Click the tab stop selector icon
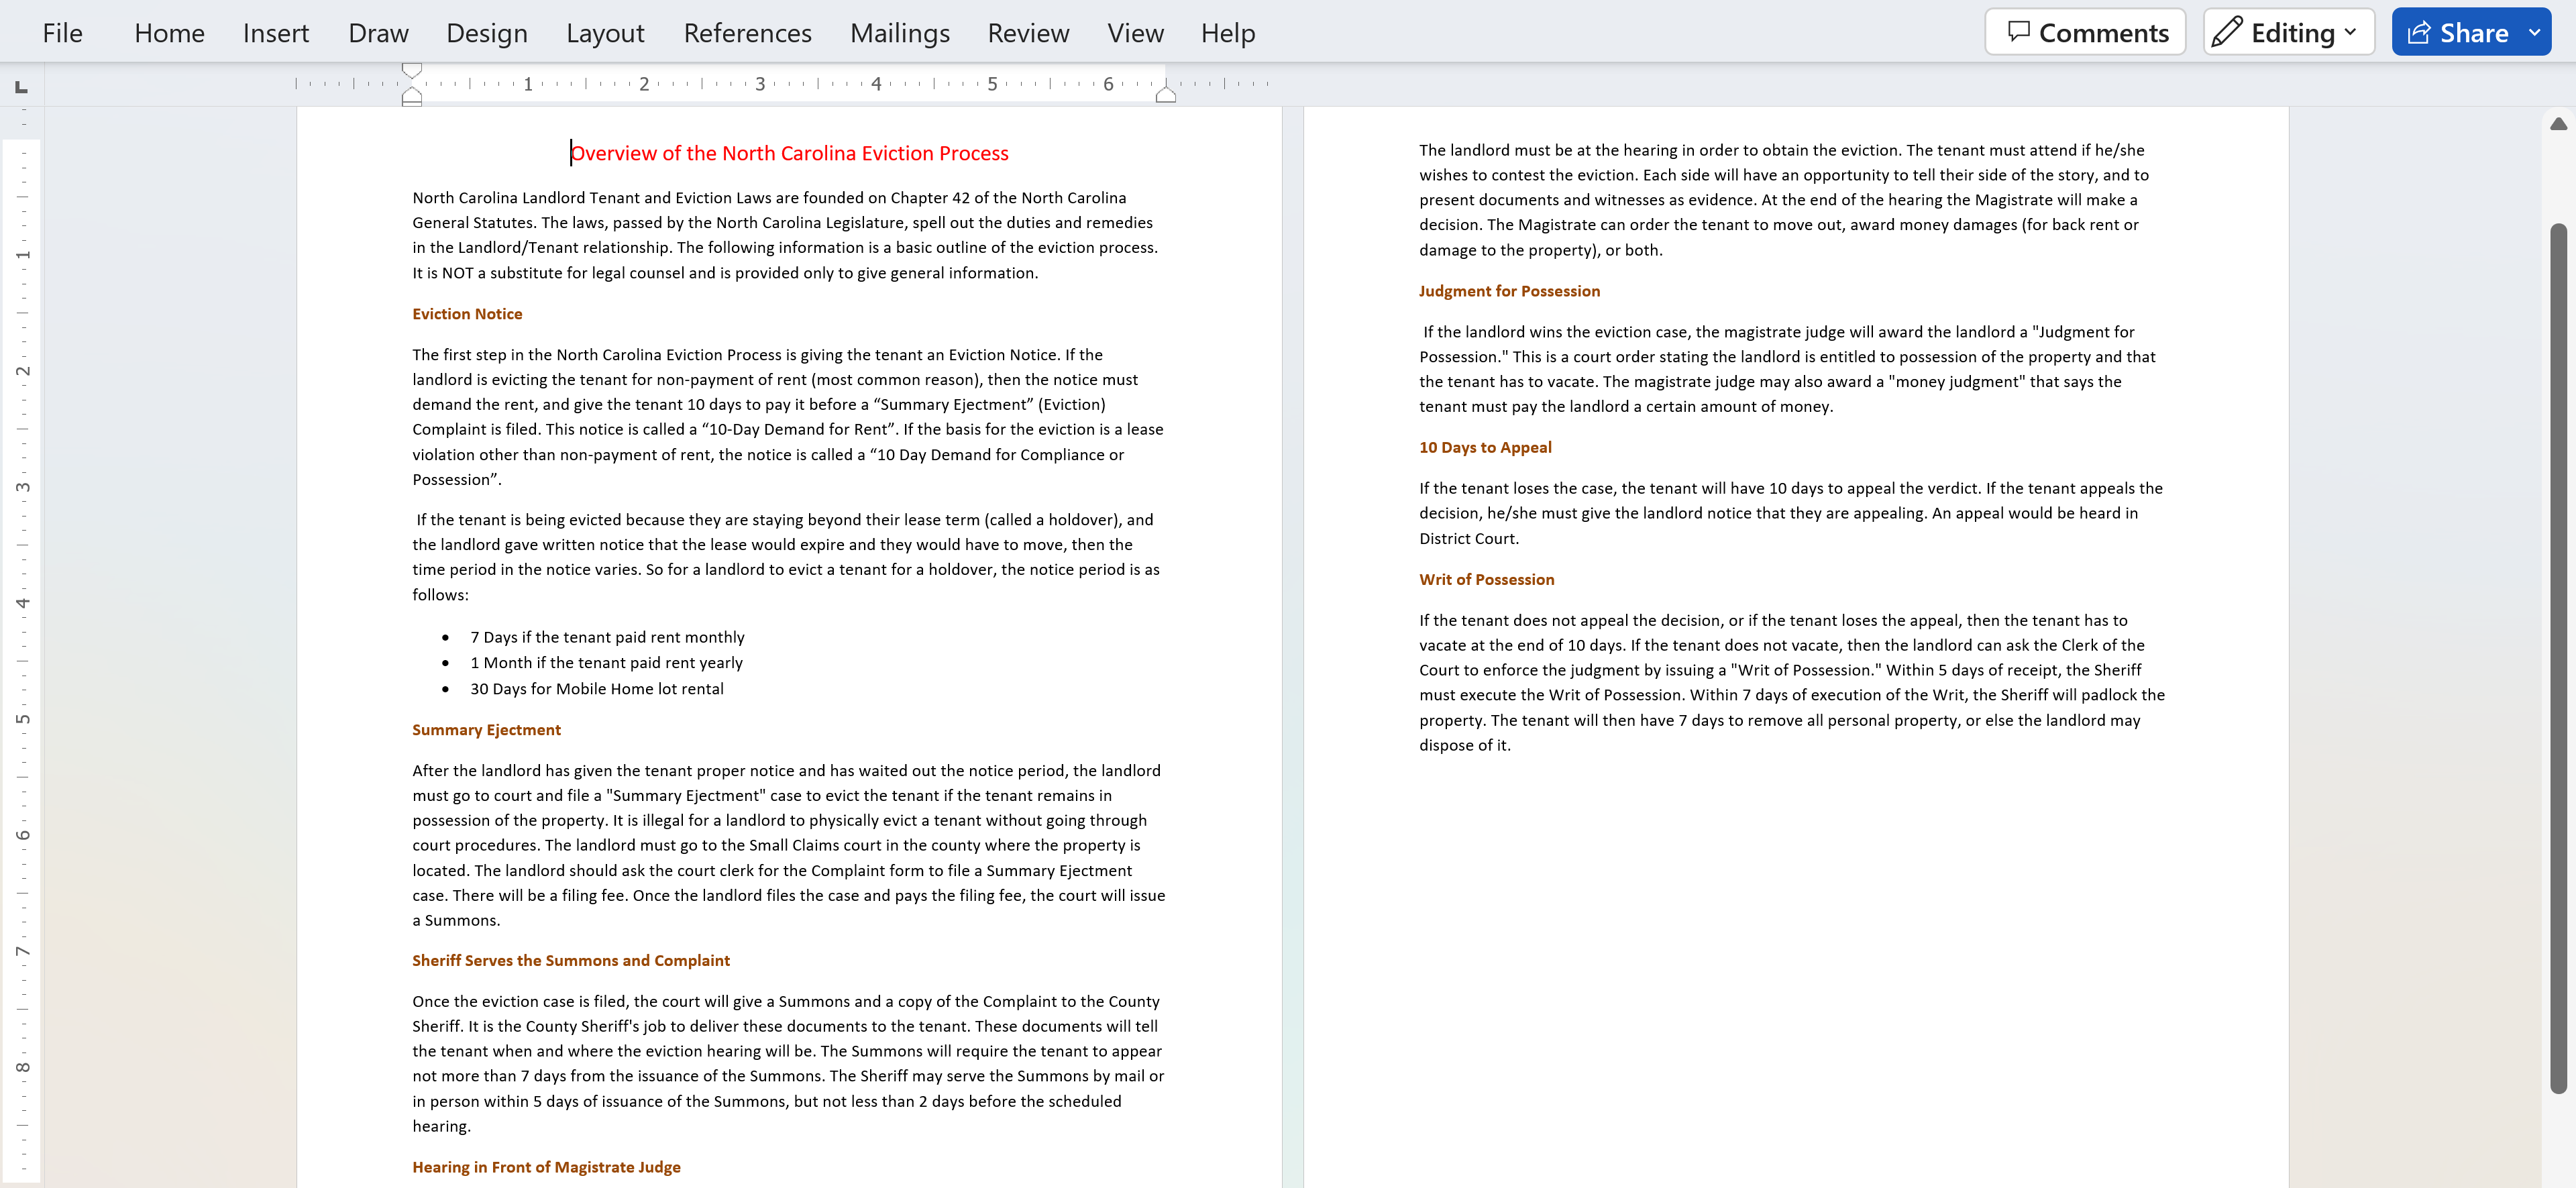 click(21, 87)
